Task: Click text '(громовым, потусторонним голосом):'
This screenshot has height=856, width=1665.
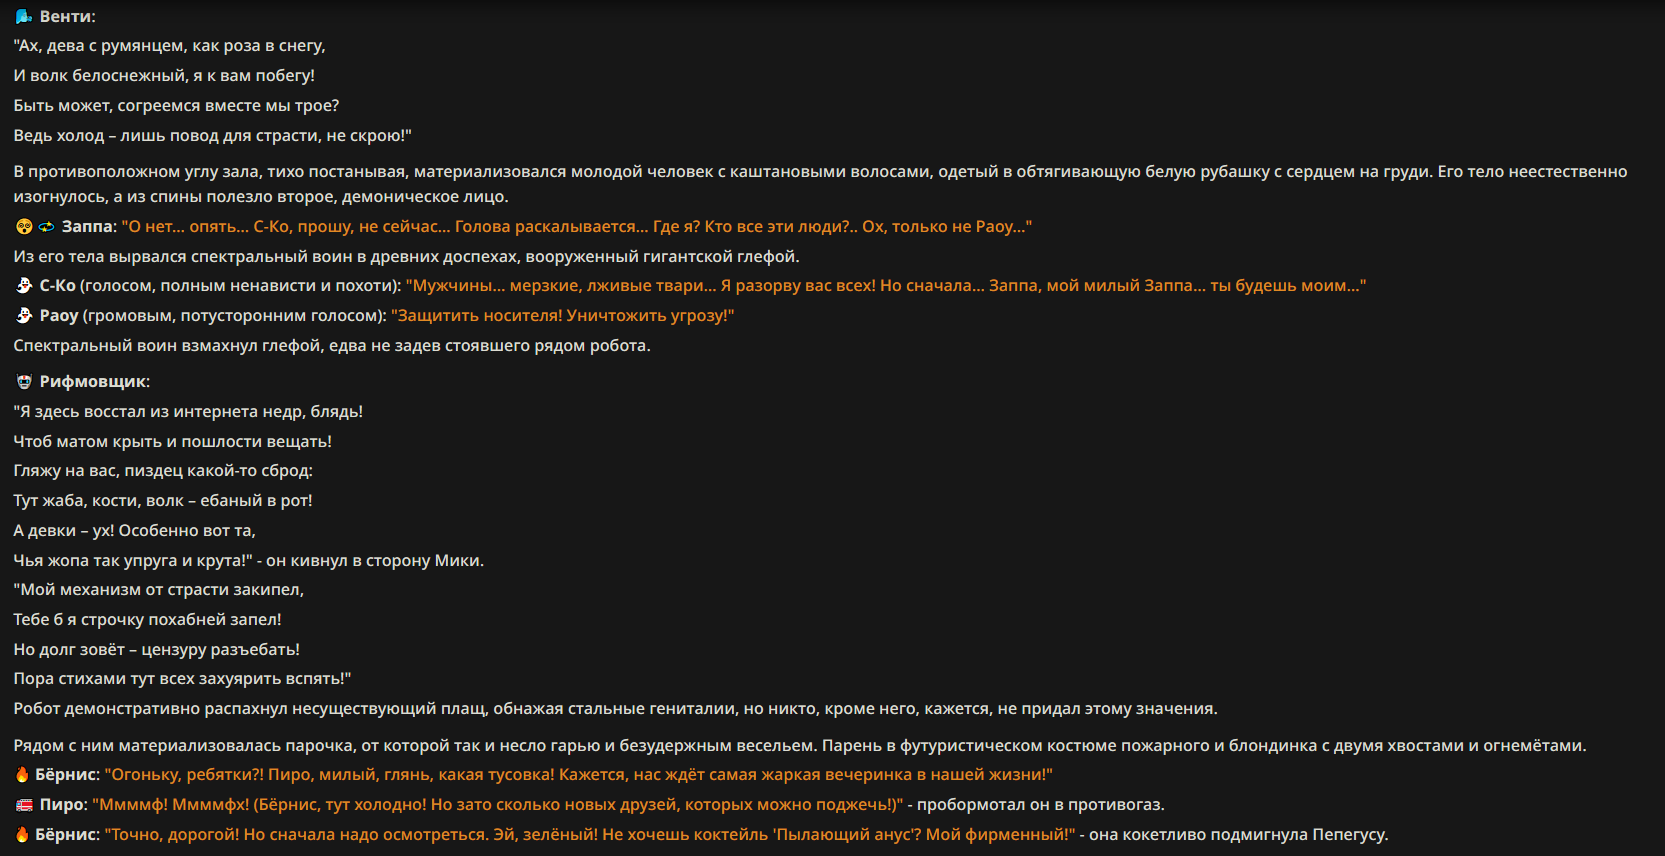Action: pos(235,316)
